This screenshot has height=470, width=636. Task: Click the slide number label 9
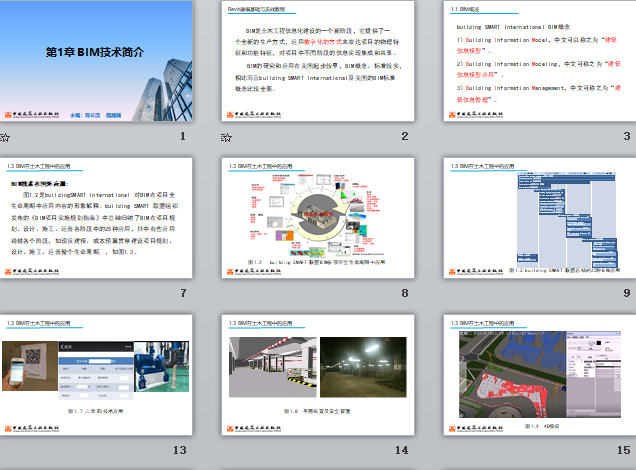point(627,293)
